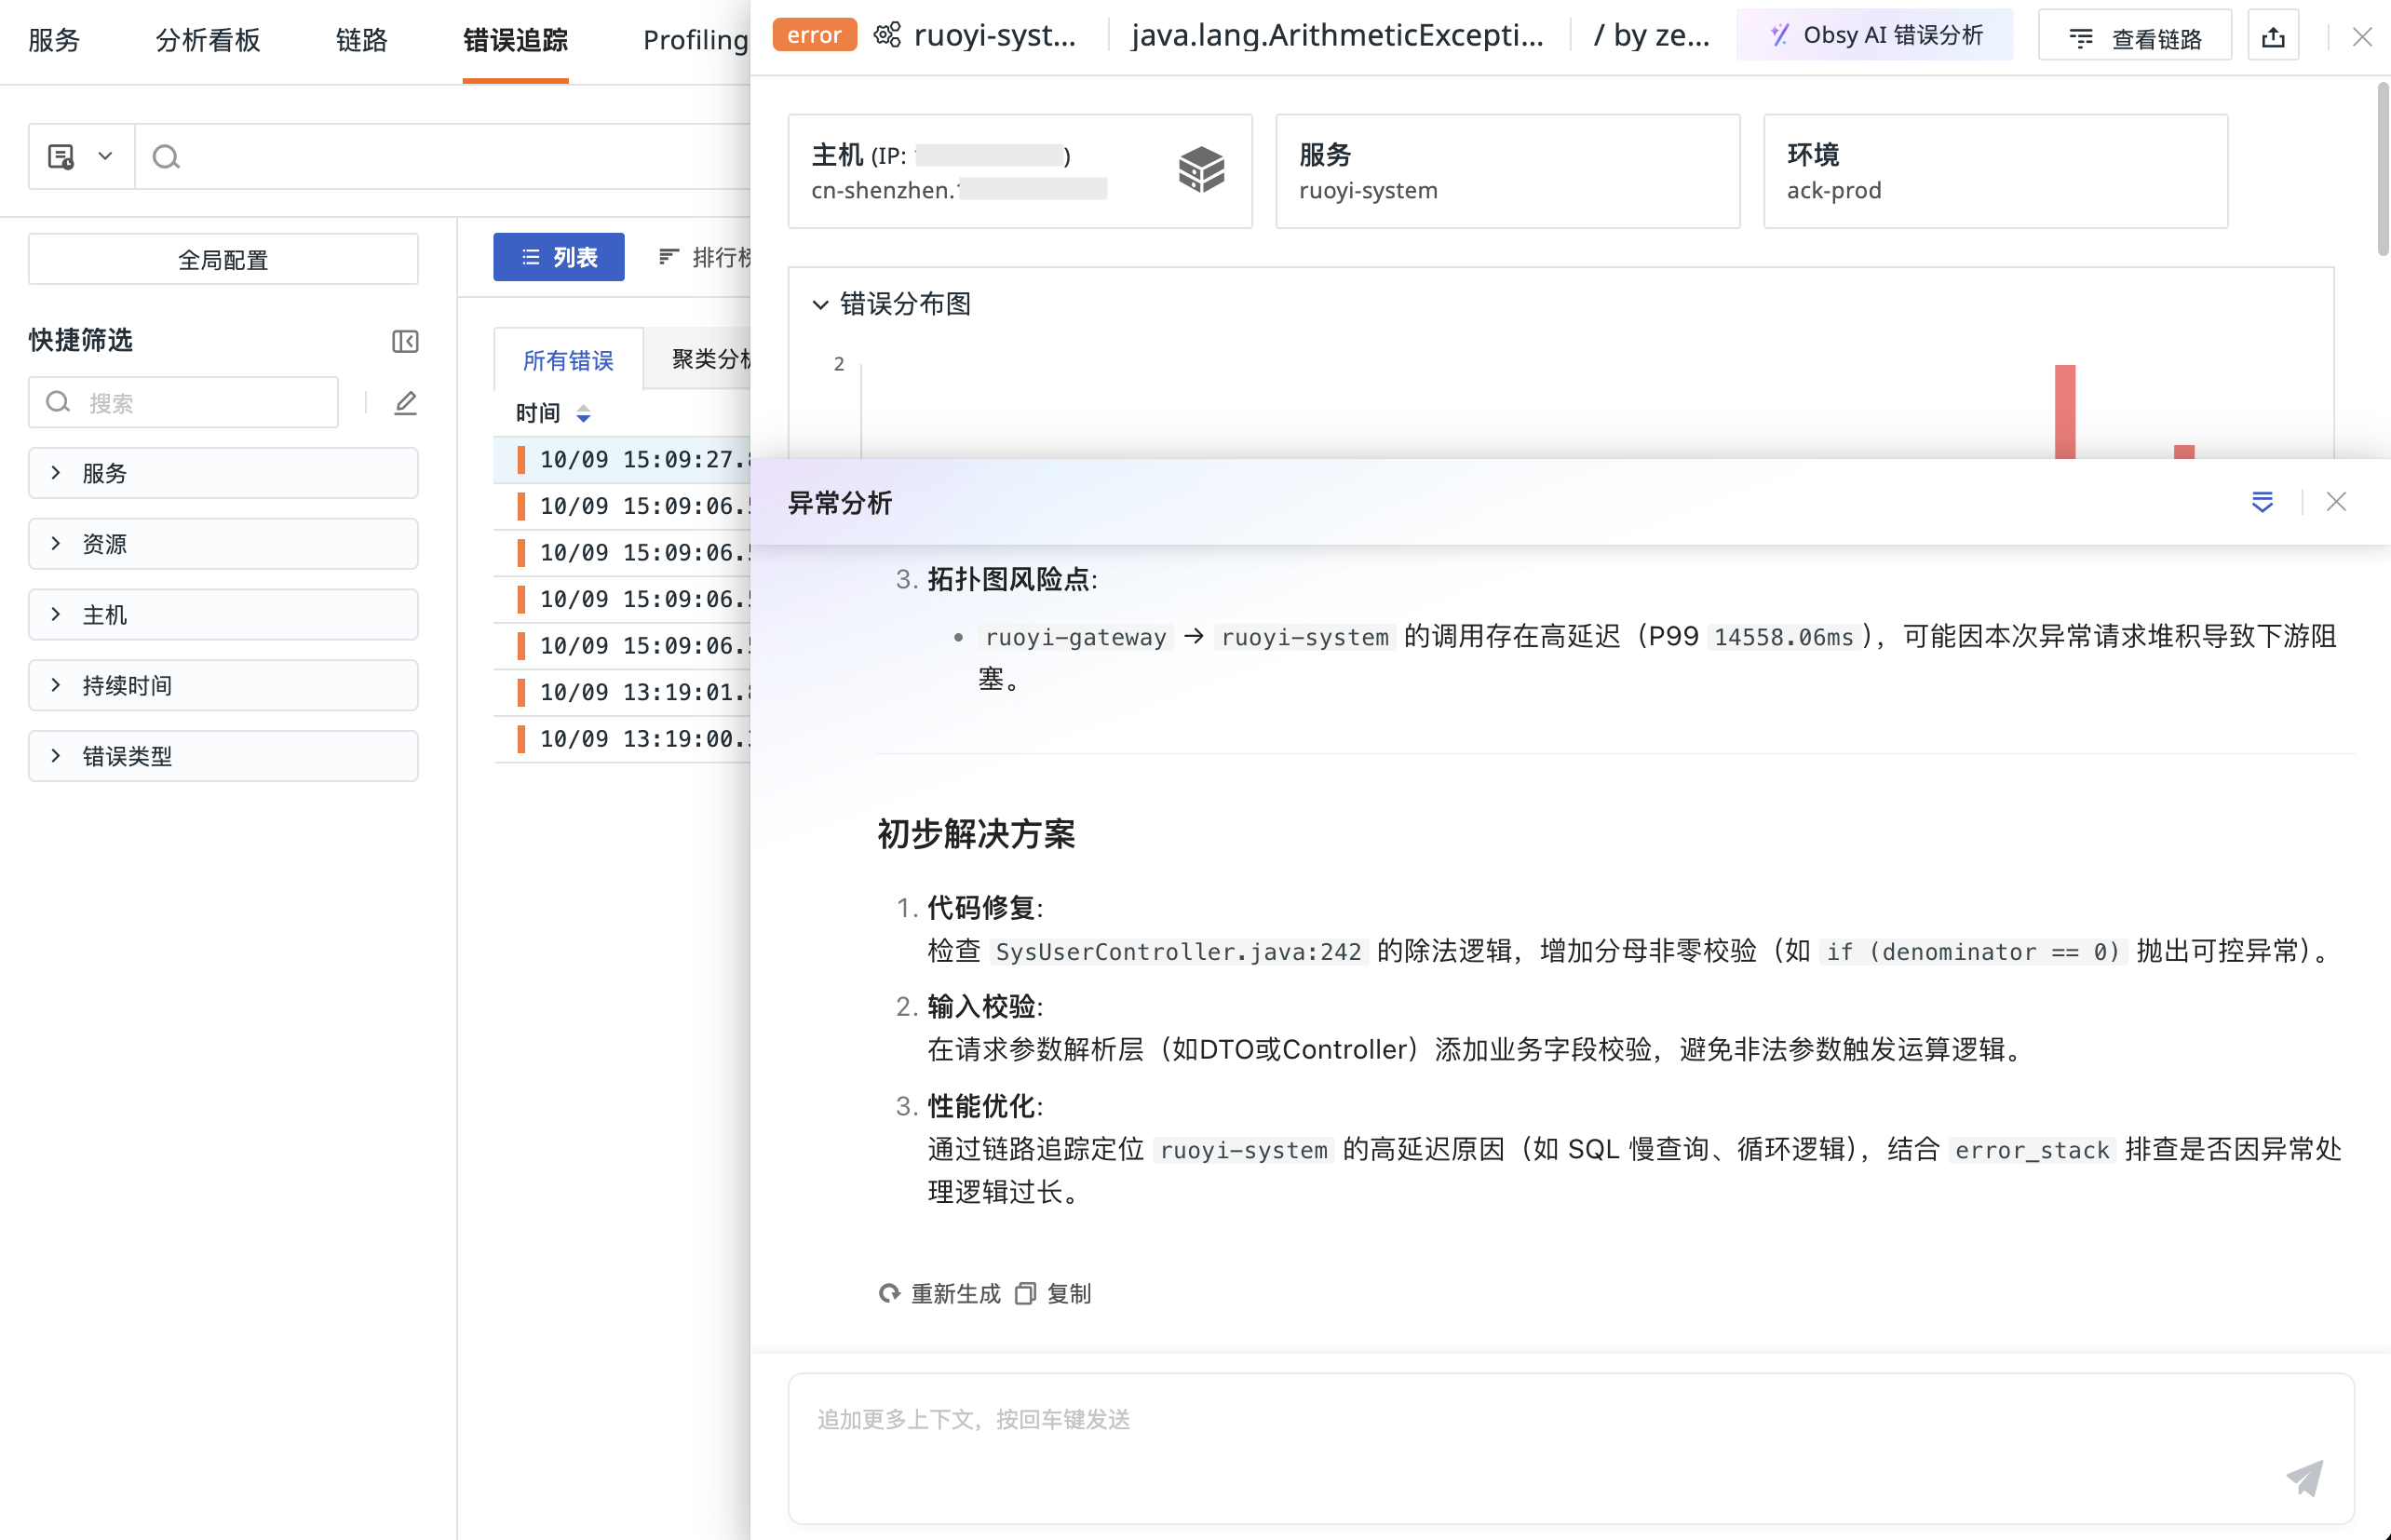Viewport: 2391px width, 1540px height.
Task: Focus the 追加更多上下文 input box
Action: point(1571,1448)
